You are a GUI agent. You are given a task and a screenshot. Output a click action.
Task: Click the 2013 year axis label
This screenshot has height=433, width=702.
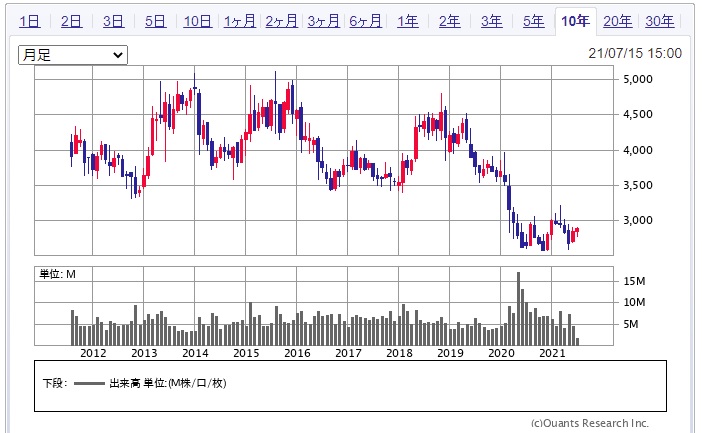coord(144,353)
